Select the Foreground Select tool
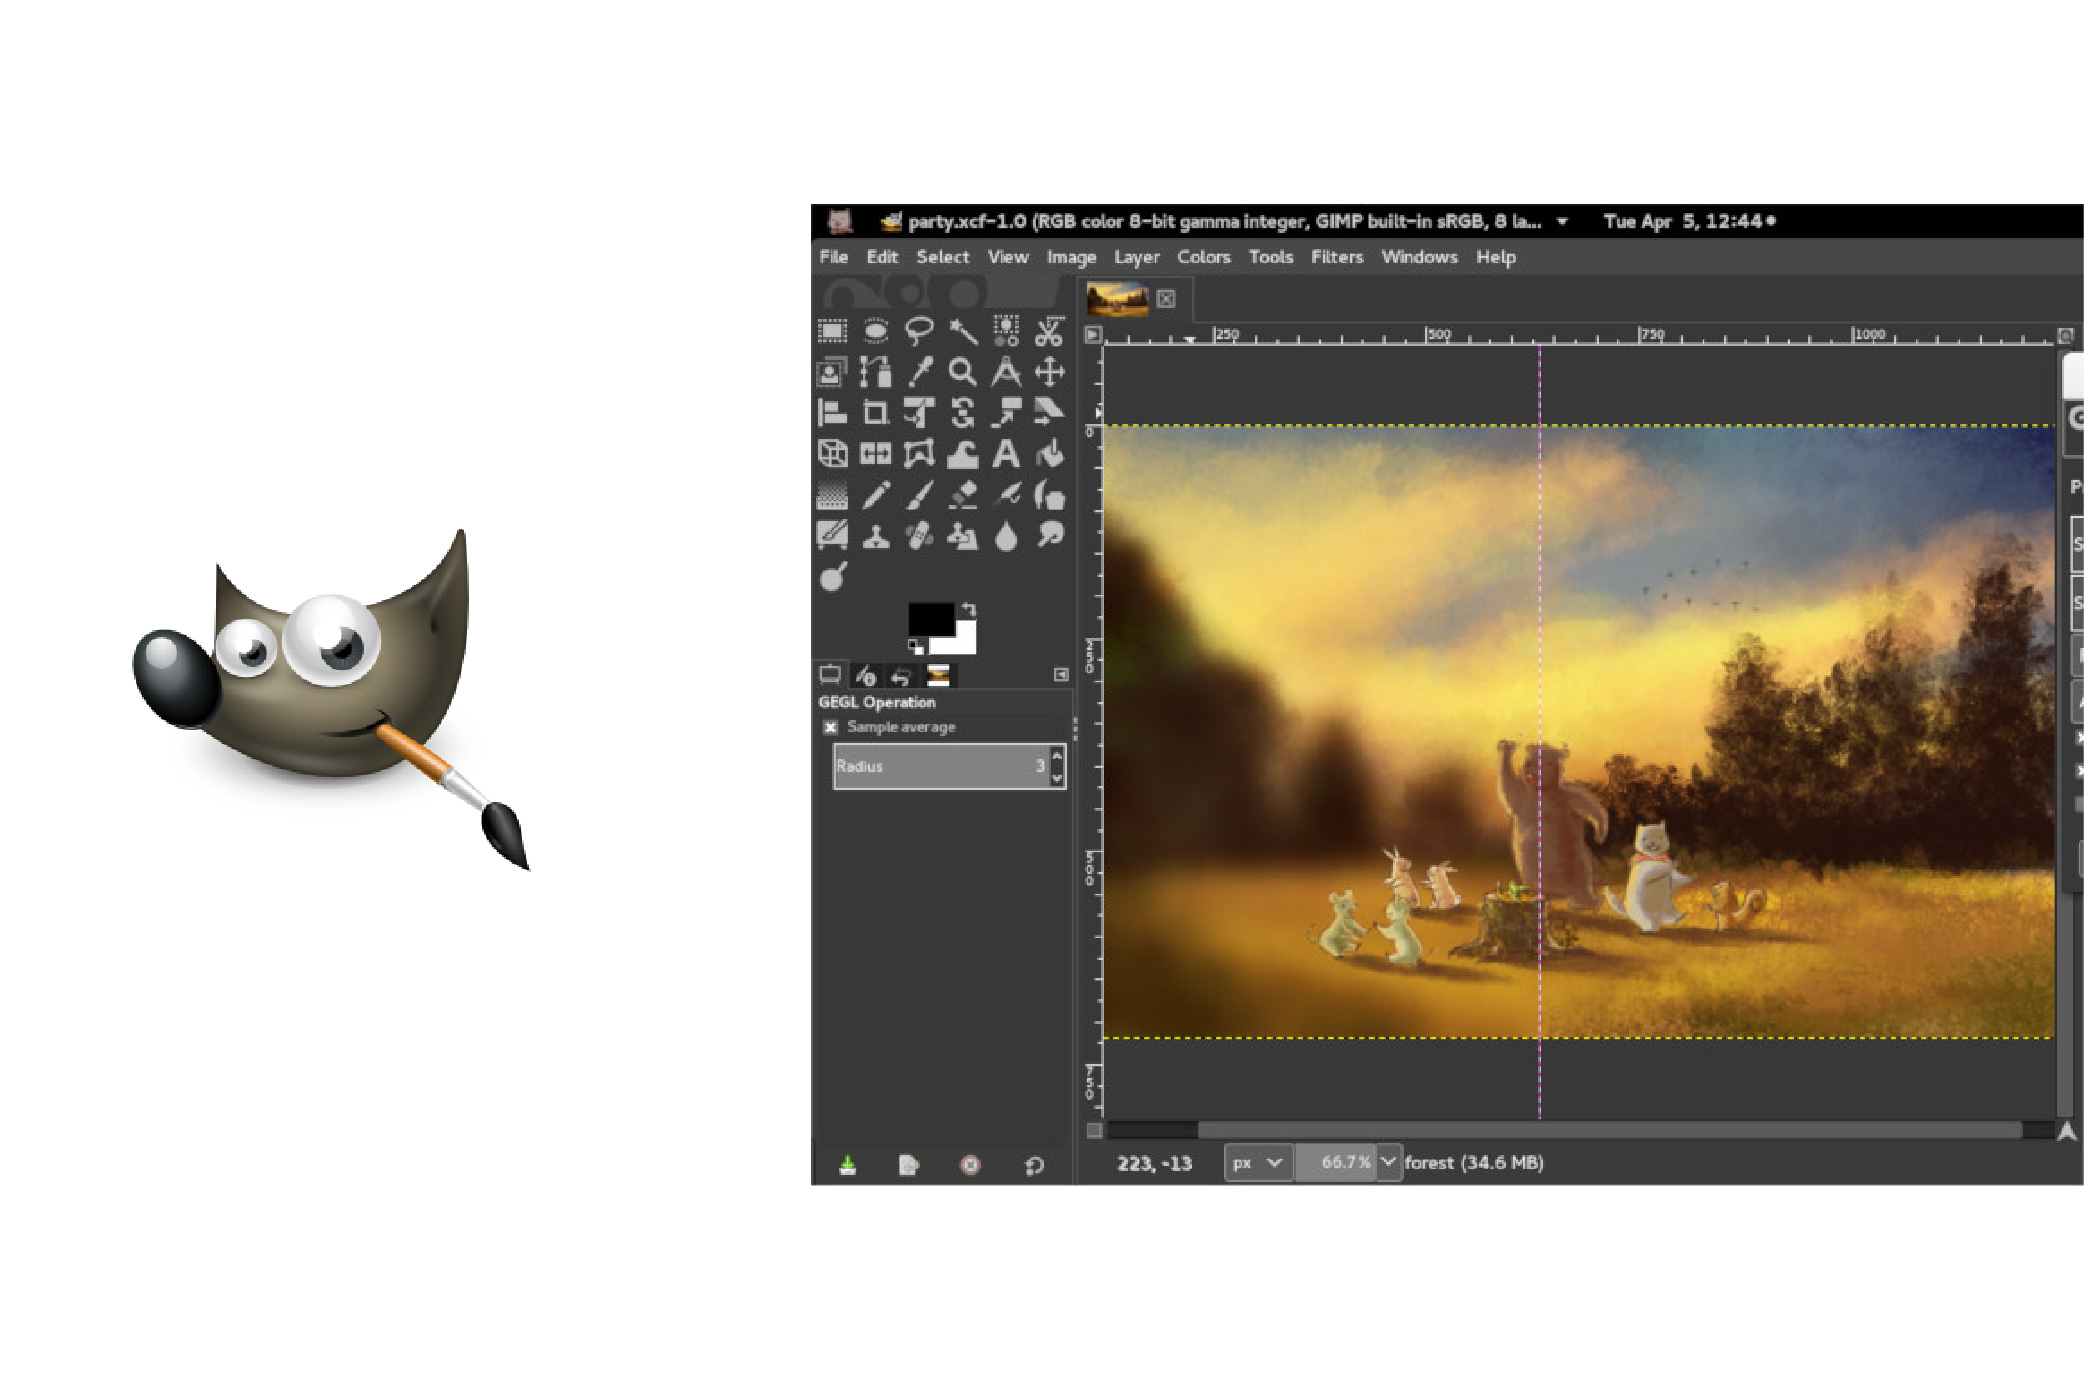Image resolution: width=2084 pixels, height=1390 pixels. click(x=832, y=372)
